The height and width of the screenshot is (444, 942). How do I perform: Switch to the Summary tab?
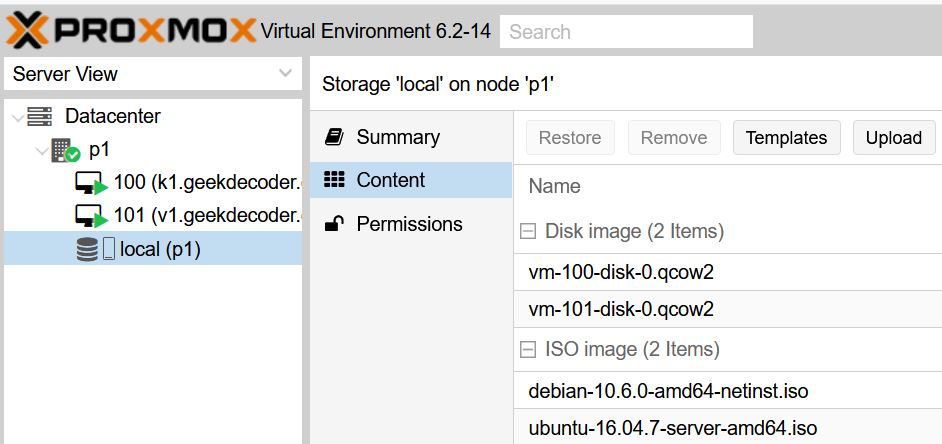point(398,137)
